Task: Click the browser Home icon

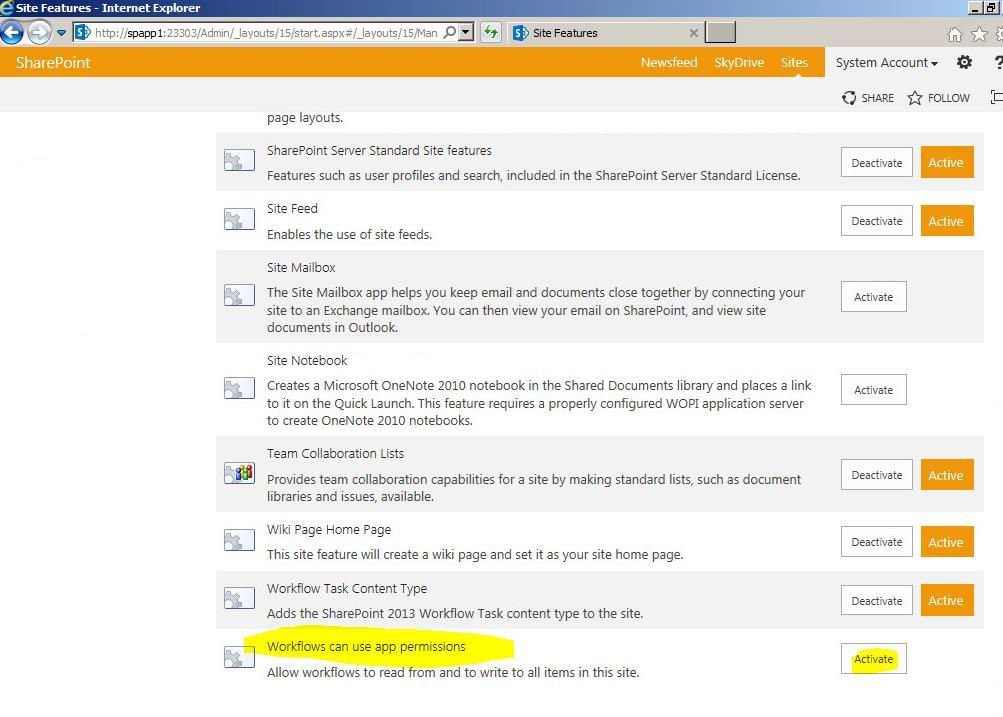Action: (954, 35)
